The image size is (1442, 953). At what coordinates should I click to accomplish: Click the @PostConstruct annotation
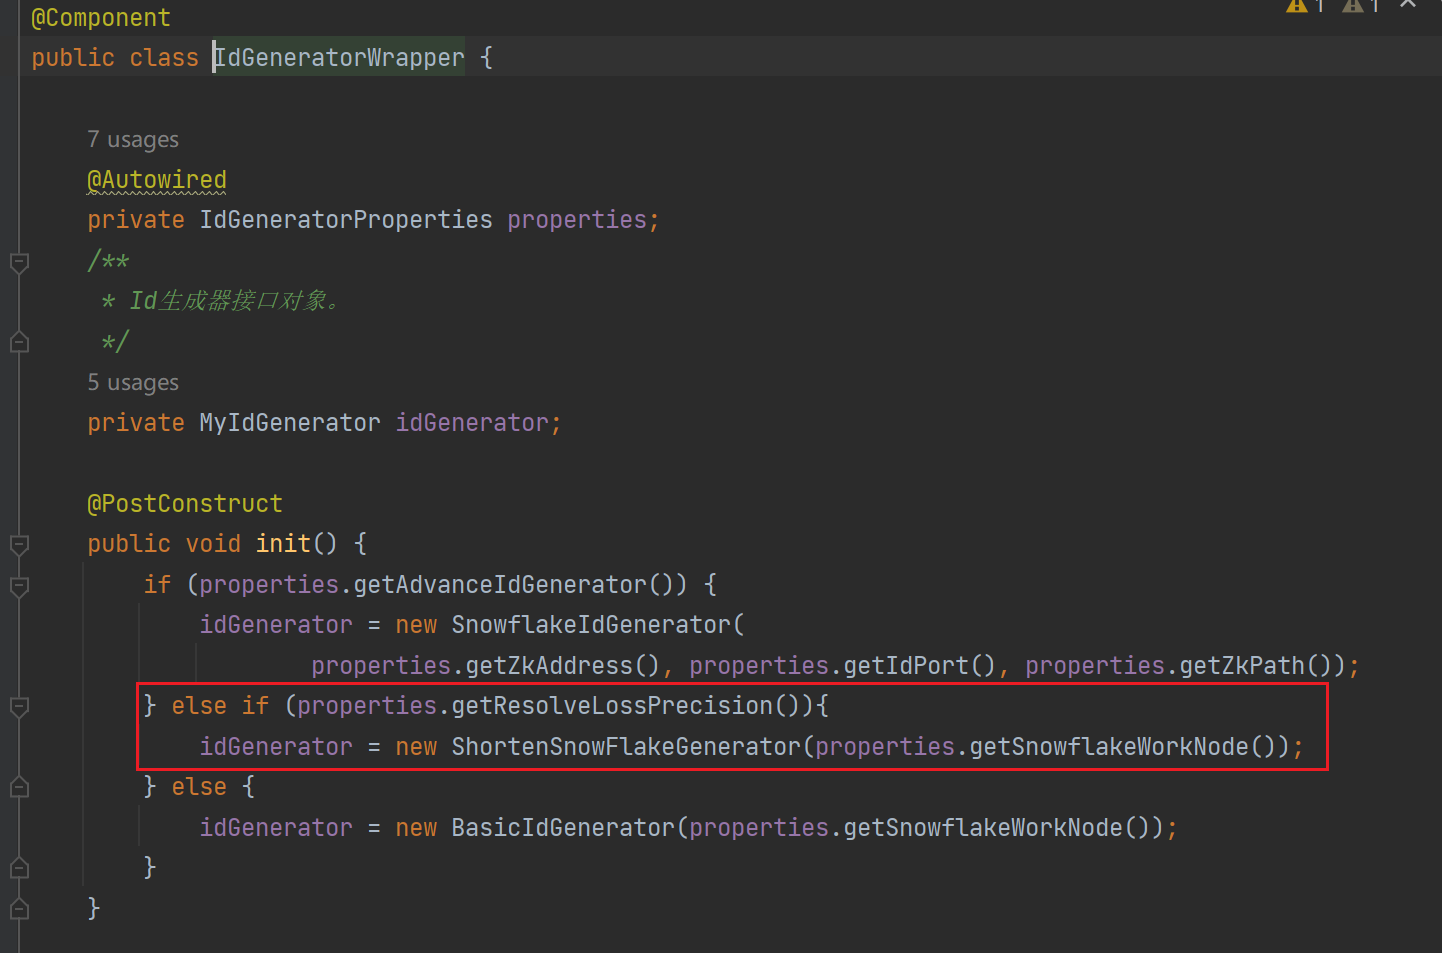[185, 504]
